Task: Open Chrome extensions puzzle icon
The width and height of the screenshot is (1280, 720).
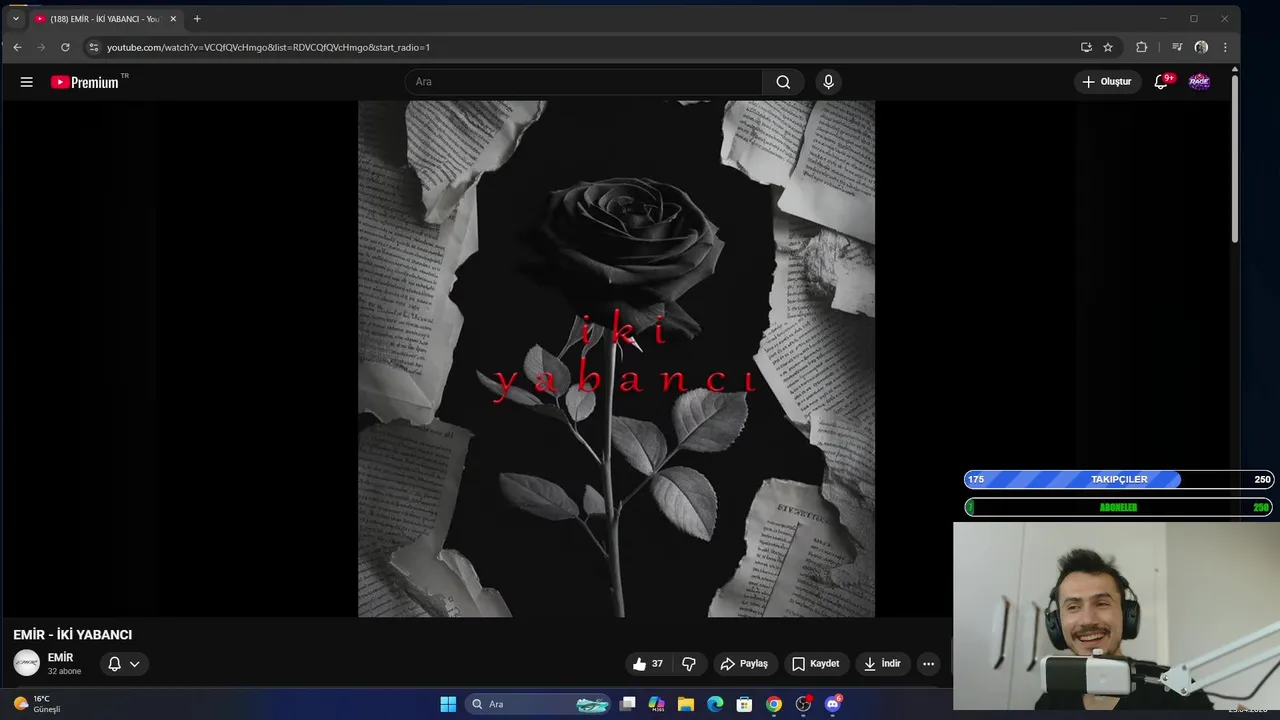Action: [1141, 47]
